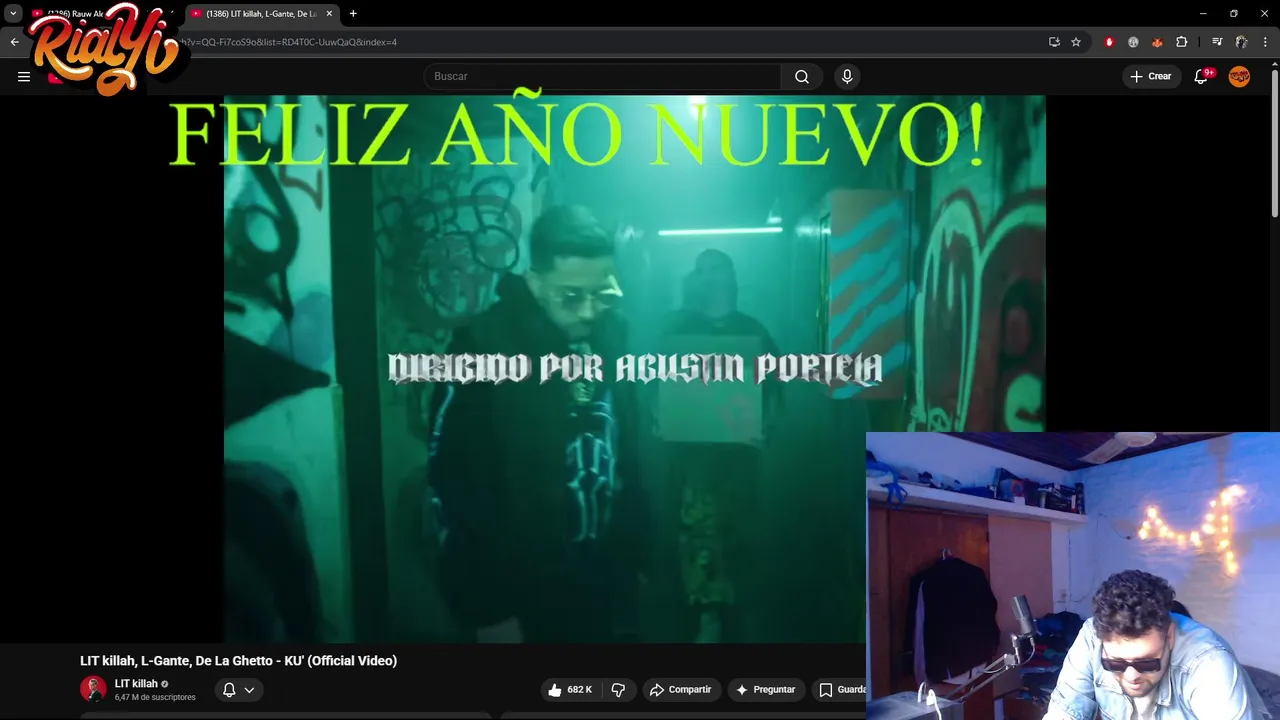1280x720 pixels.
Task: Open the Chrome three-dot menu
Action: 1265,42
